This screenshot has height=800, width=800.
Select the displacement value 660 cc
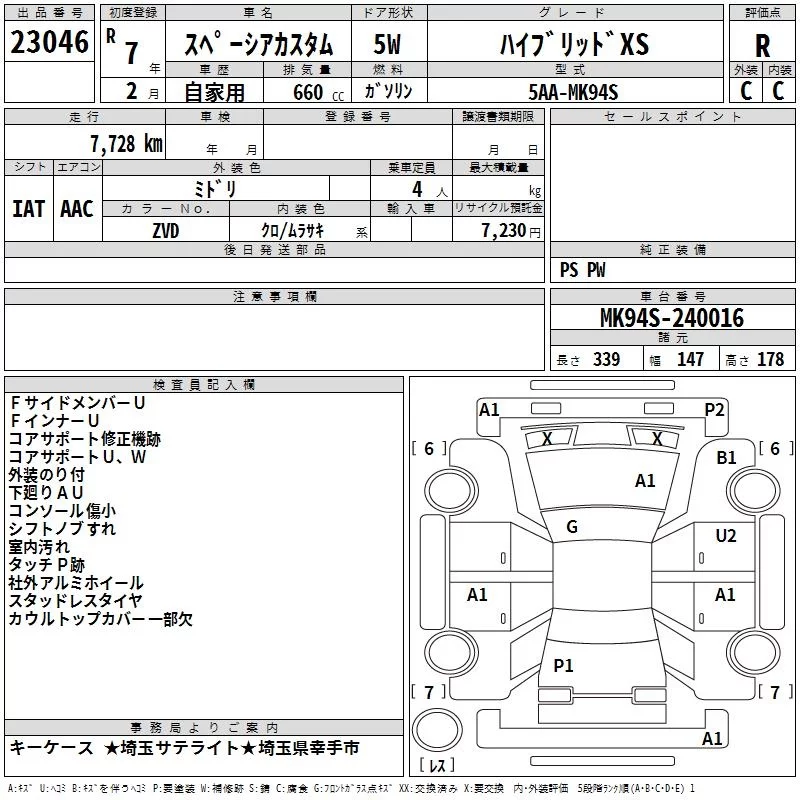(318, 92)
